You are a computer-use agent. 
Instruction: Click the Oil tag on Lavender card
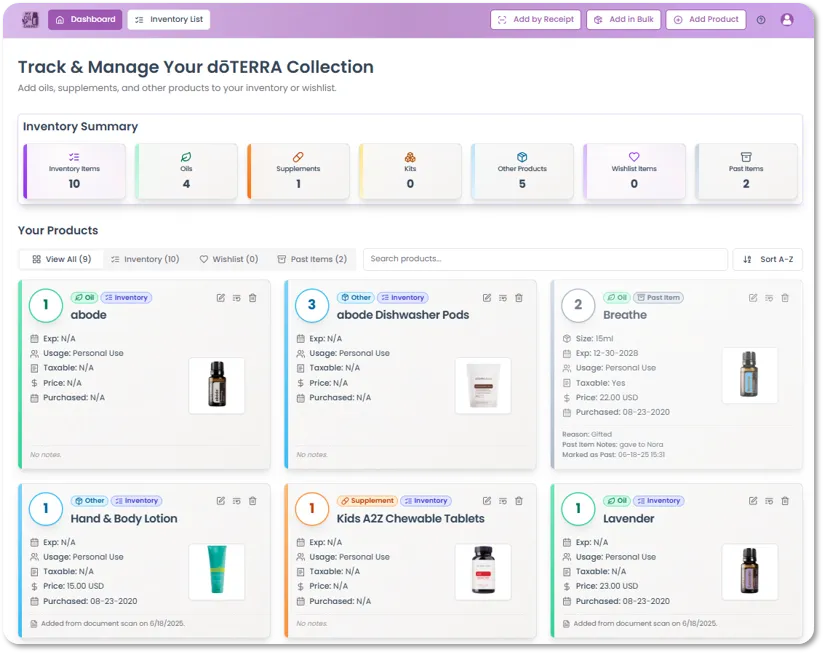(x=617, y=501)
